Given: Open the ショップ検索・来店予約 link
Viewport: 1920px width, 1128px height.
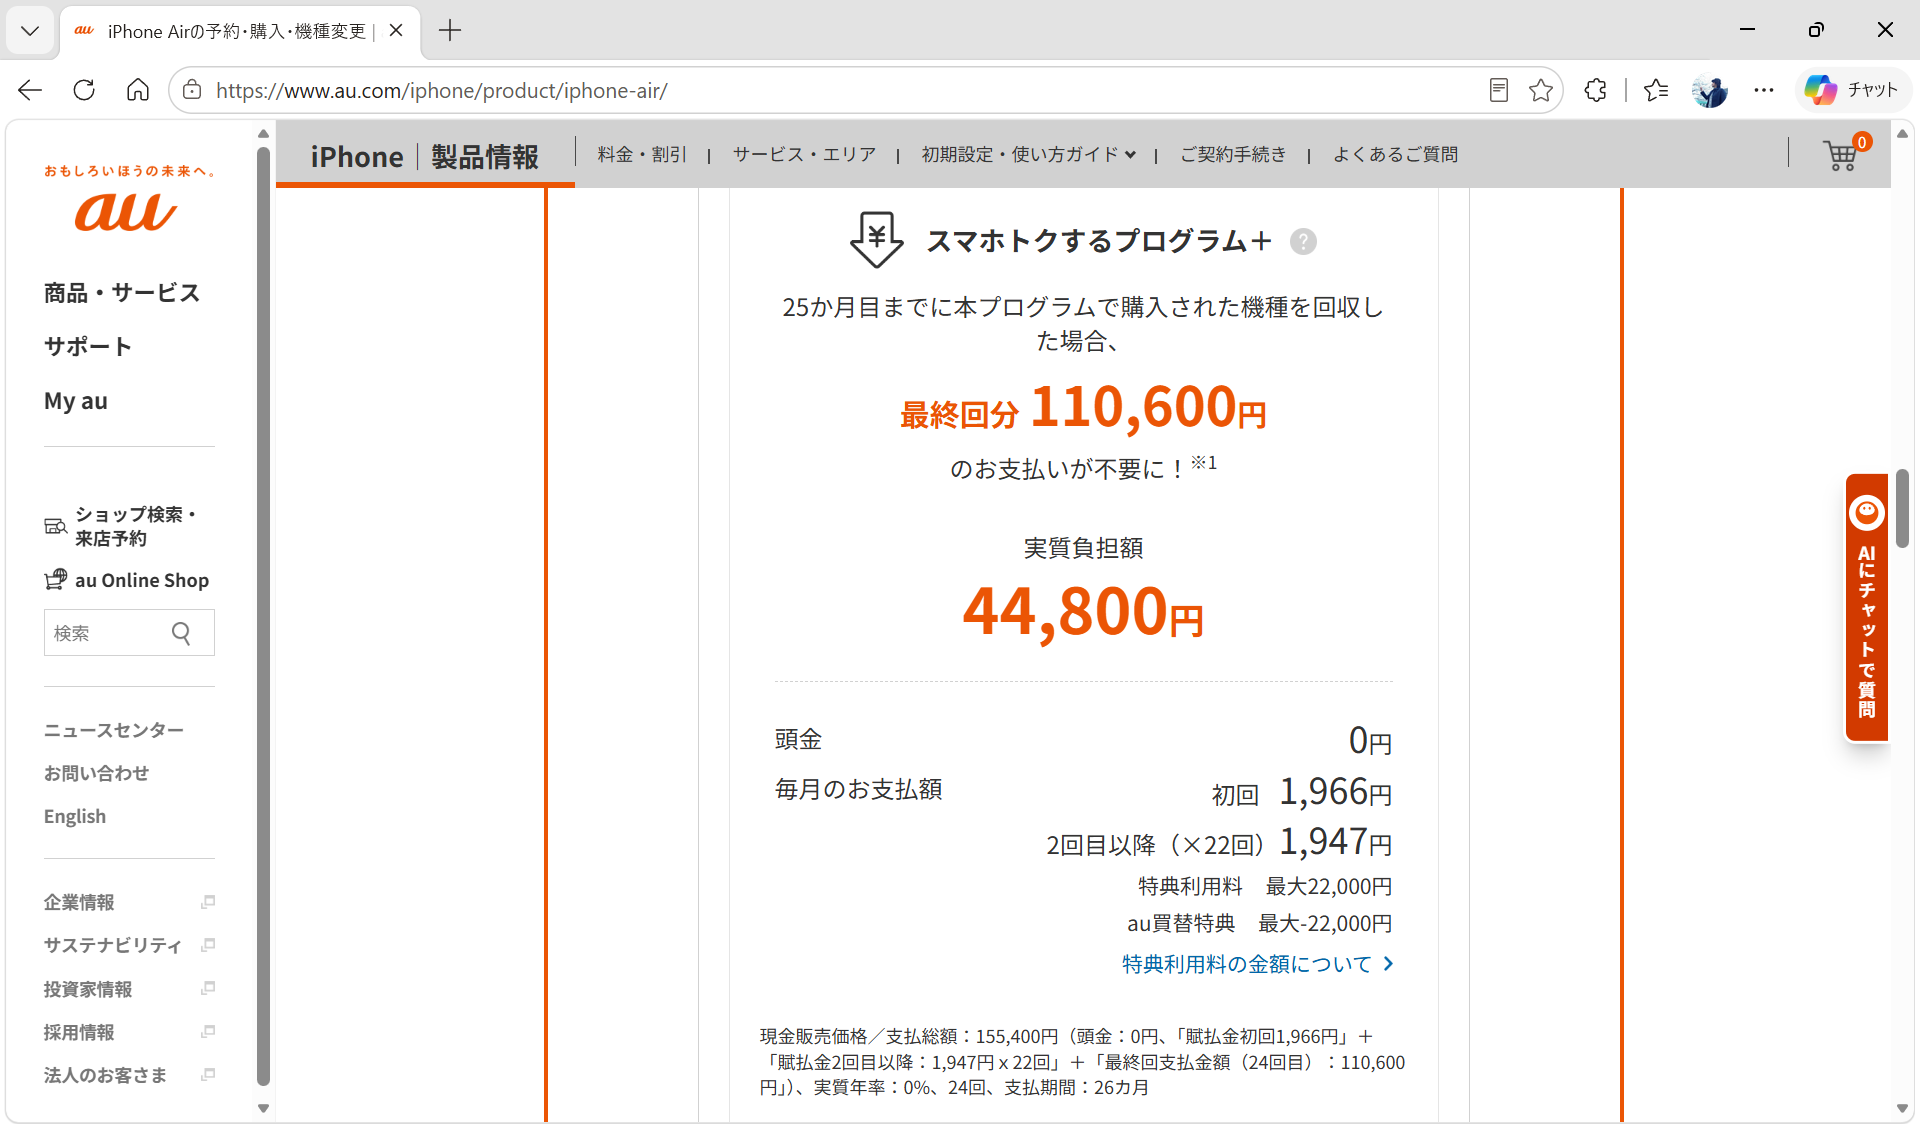Looking at the screenshot, I should point(136,526).
